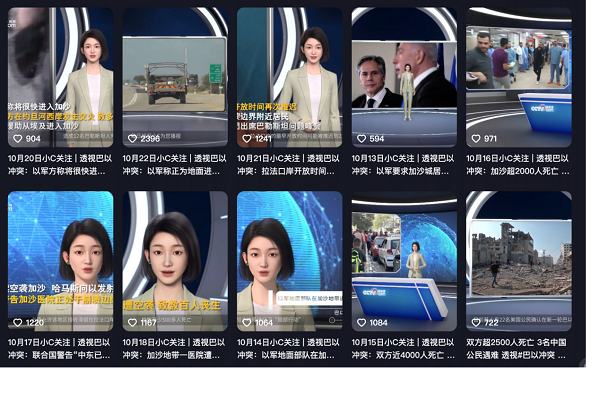Open the 10月20日 video thumbnail
The image size is (600, 397).
pos(60,77)
